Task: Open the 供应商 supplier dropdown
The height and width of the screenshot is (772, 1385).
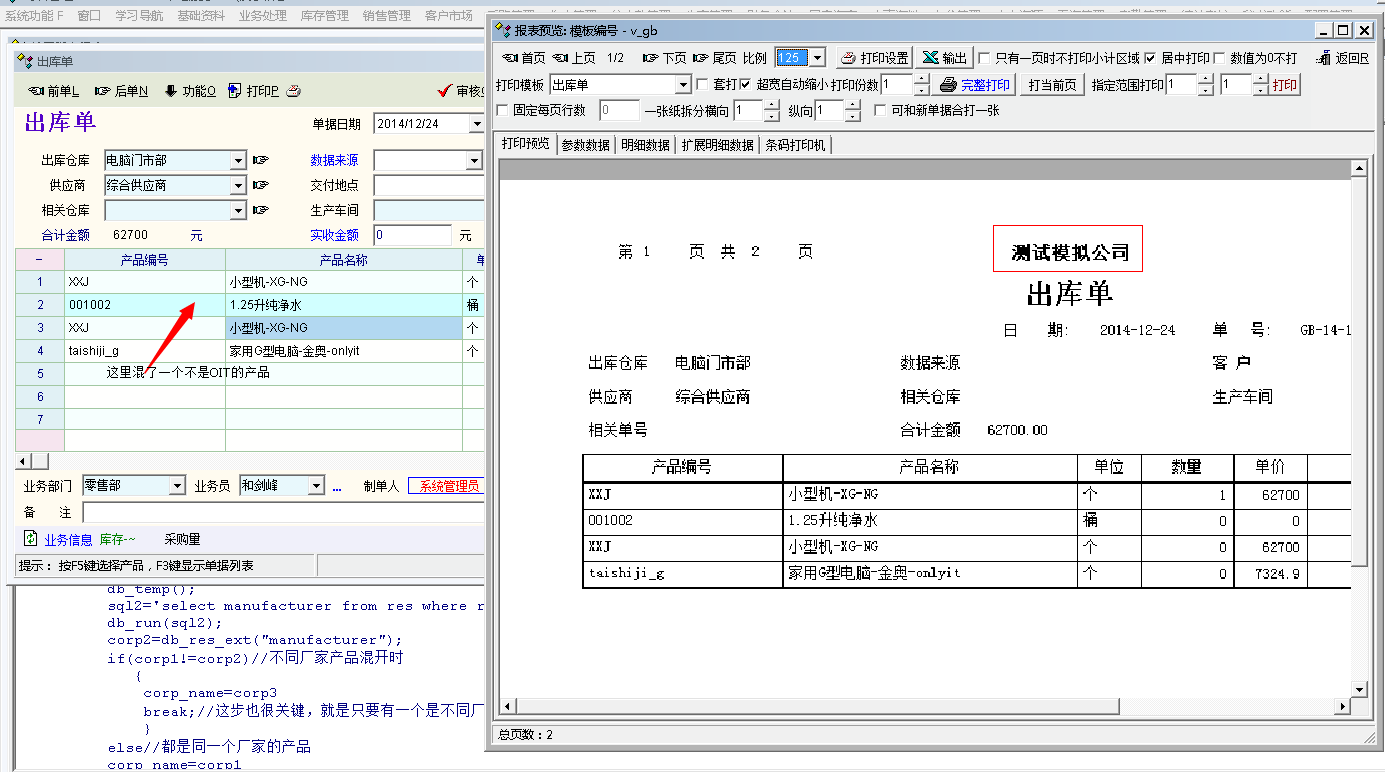Action: point(238,186)
